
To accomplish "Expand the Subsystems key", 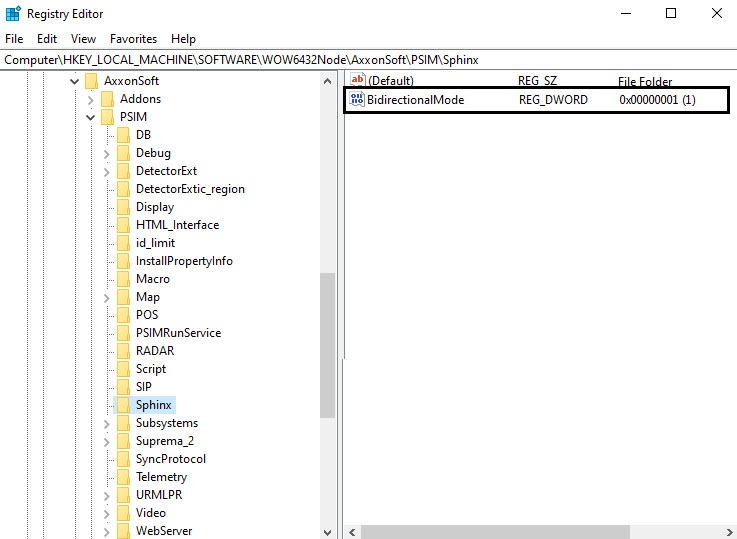I will click(107, 424).
